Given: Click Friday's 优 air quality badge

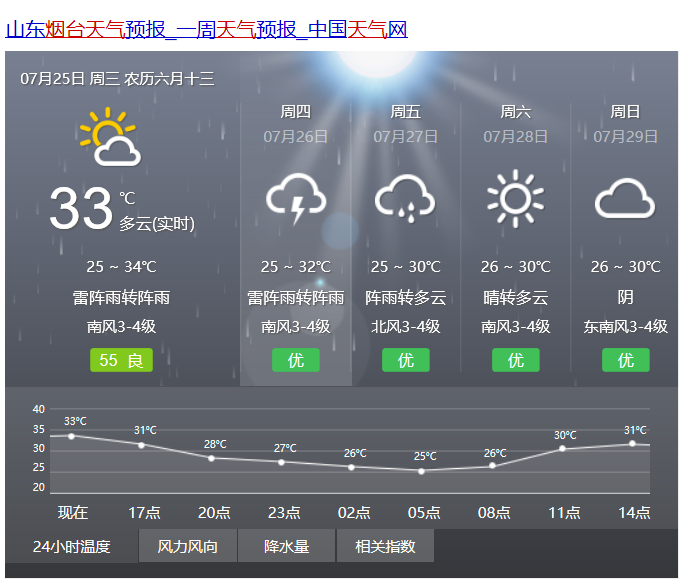Looking at the screenshot, I should 405,360.
